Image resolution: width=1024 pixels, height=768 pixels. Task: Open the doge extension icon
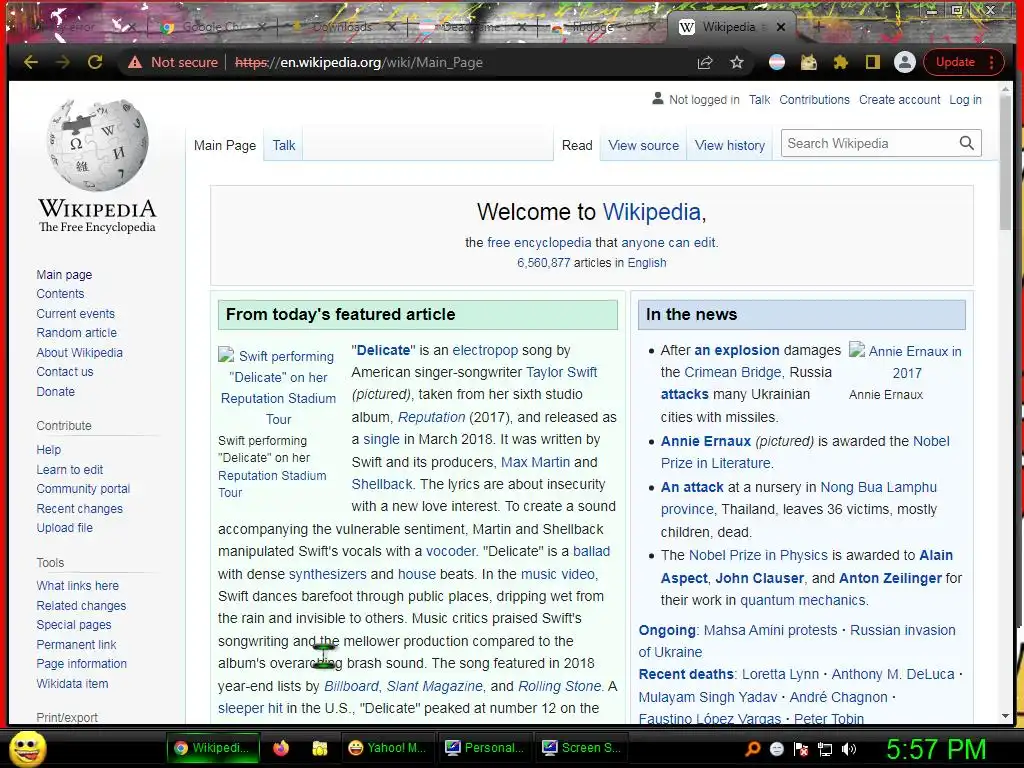coord(809,62)
